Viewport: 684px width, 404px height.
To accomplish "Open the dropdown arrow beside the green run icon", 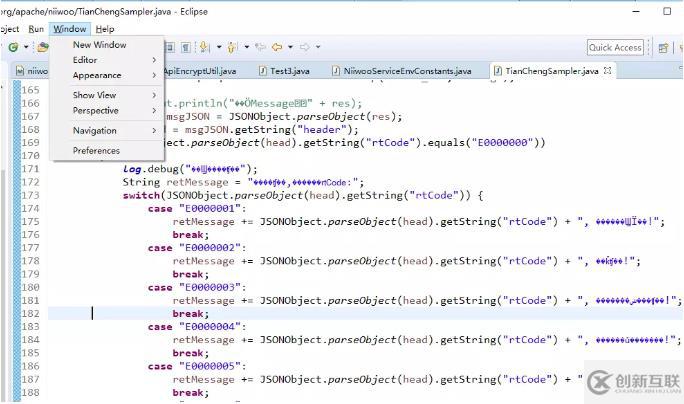I will (x=26, y=47).
